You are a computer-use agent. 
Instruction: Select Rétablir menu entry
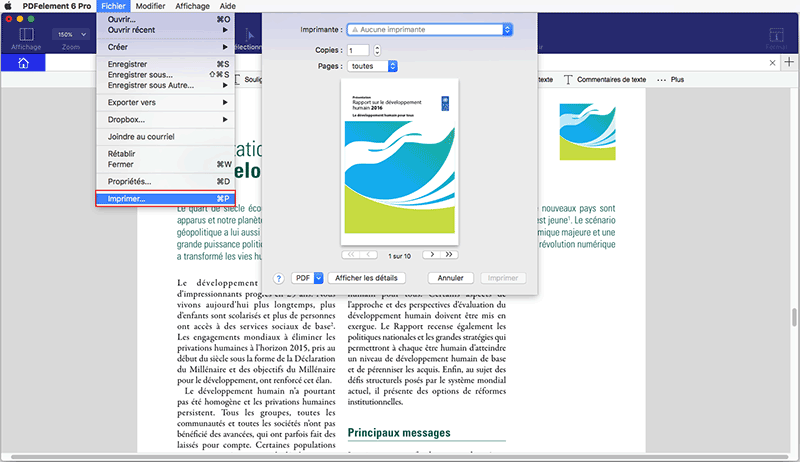[x=165, y=154]
